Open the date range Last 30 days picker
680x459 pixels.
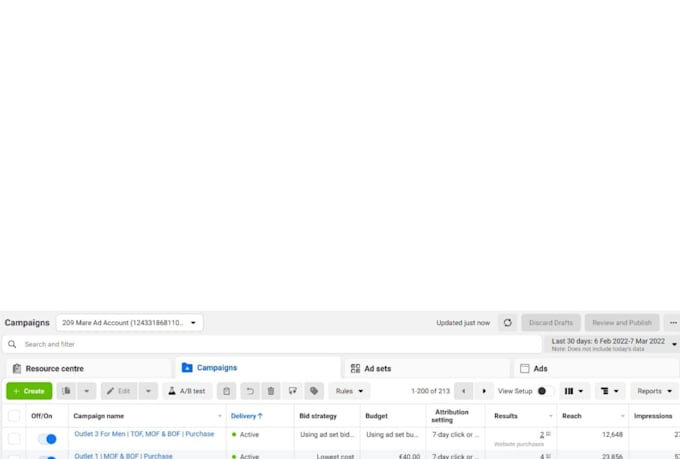pos(614,344)
